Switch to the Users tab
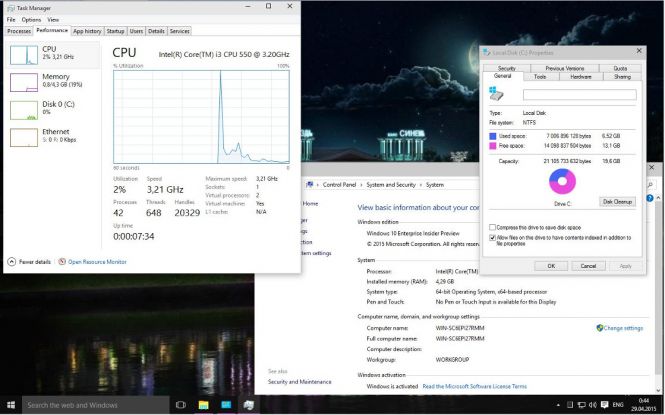Viewport: 665px width, 415px height. coord(136,31)
